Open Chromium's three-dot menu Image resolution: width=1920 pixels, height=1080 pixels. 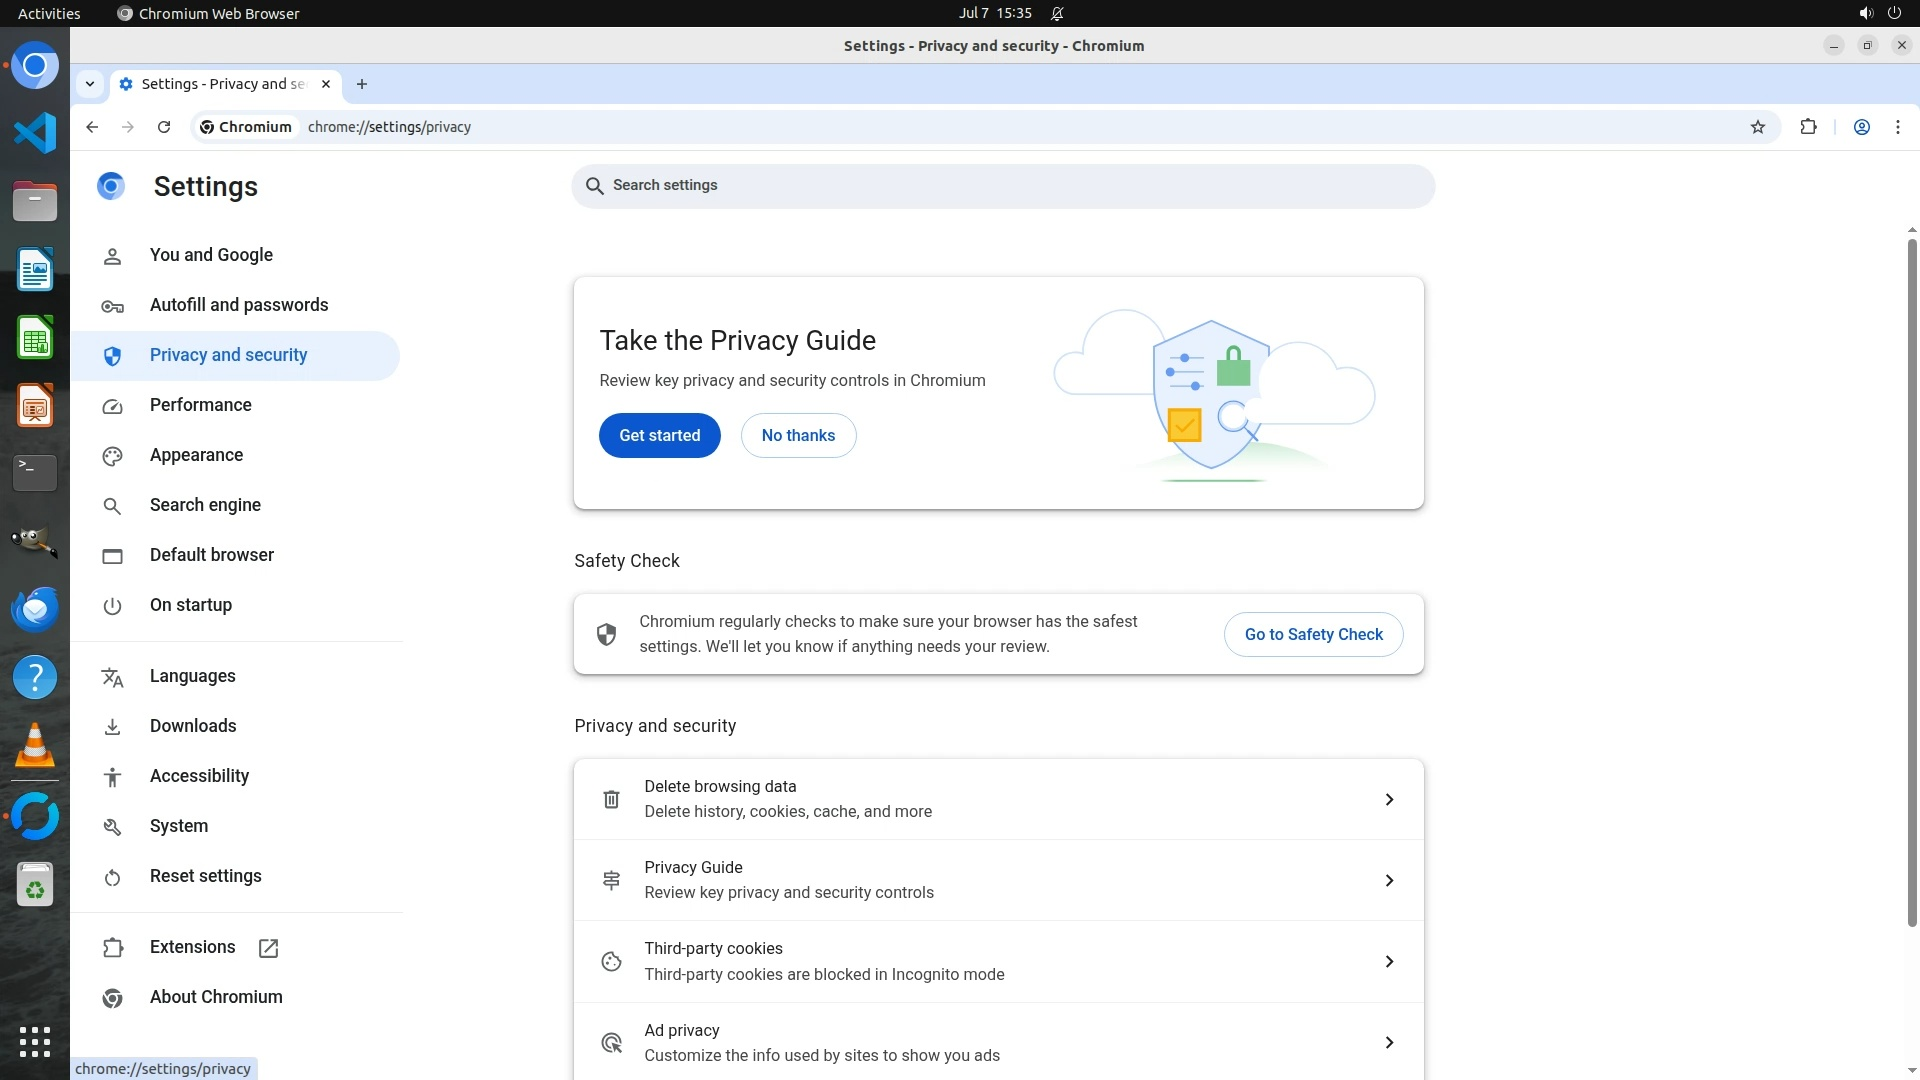point(1898,127)
